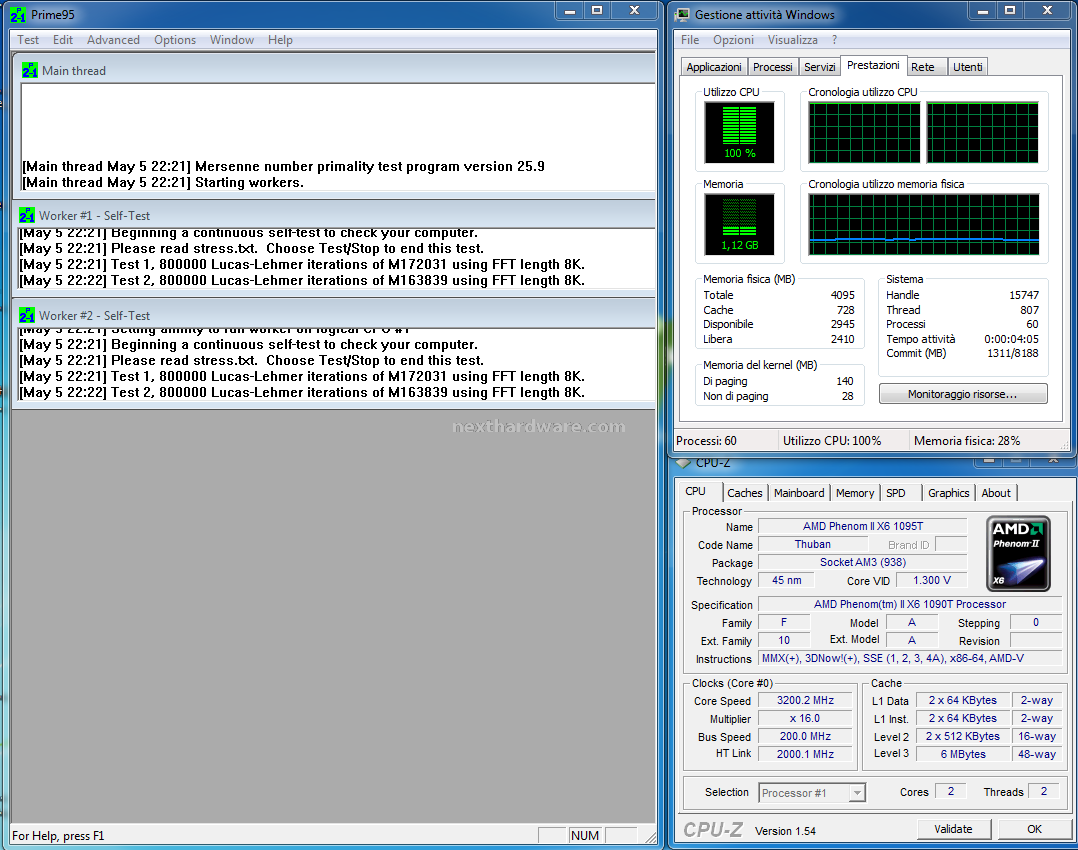Screen dimensions: 1078x850
Task: Click the Worker #2 - Self-Test title bar
Action: point(334,315)
